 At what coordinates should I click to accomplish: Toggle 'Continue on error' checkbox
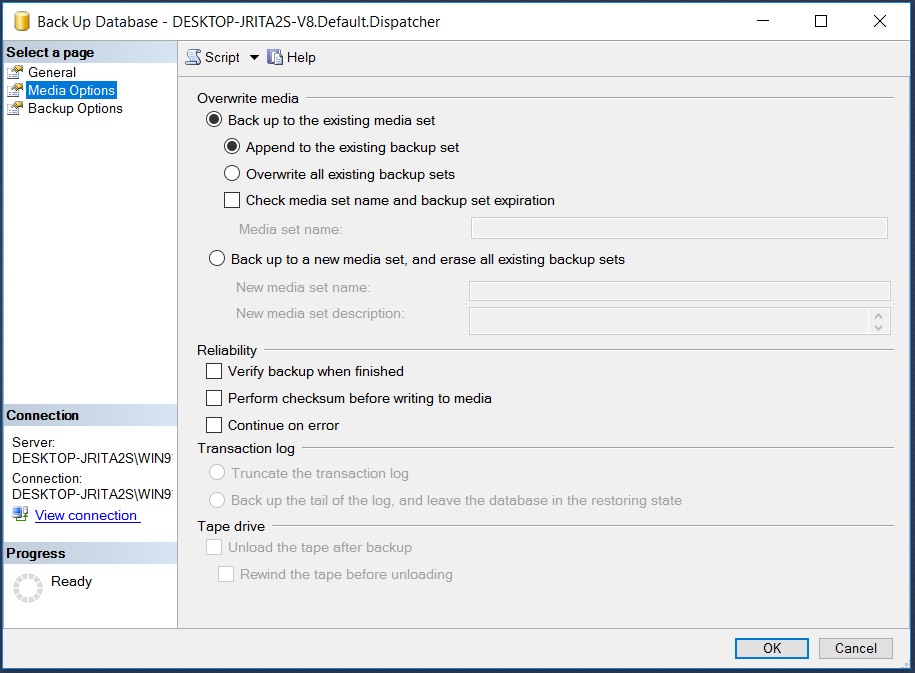tap(214, 425)
